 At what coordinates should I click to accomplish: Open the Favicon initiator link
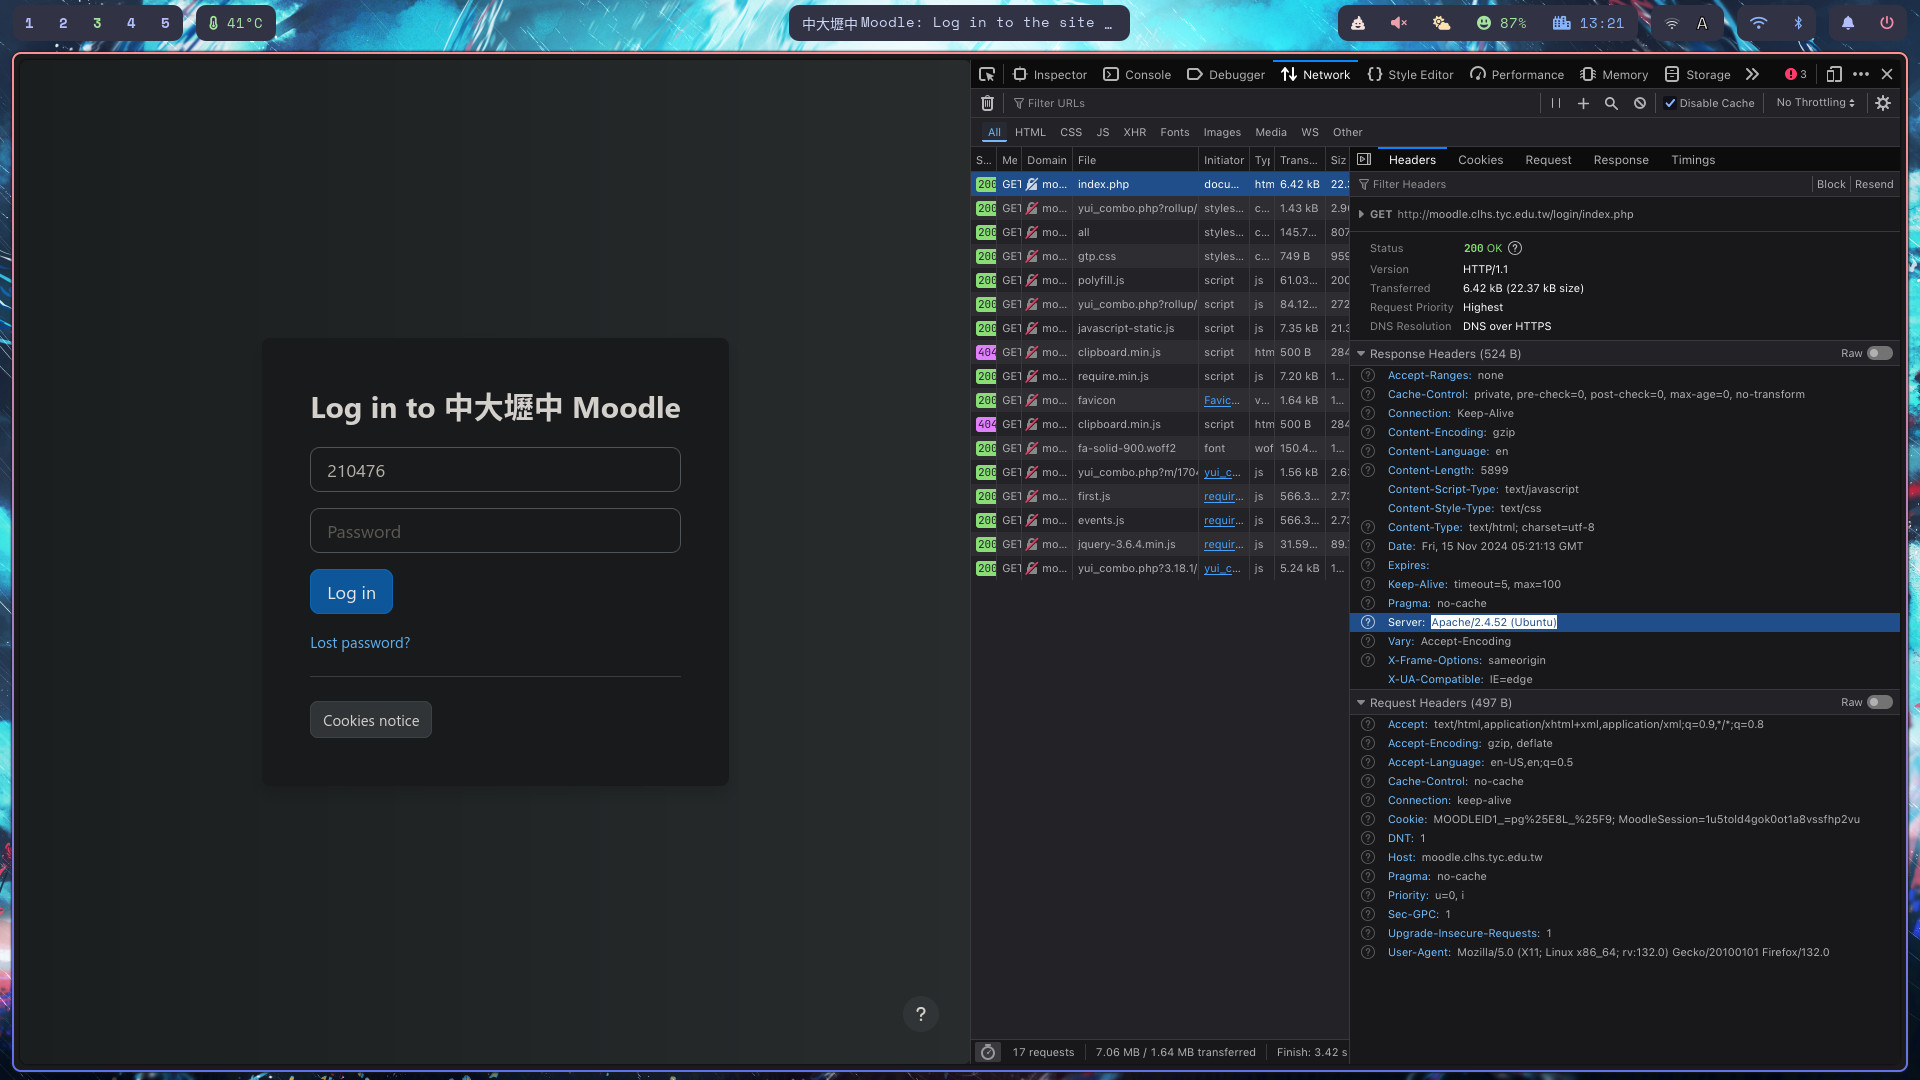[1222, 400]
